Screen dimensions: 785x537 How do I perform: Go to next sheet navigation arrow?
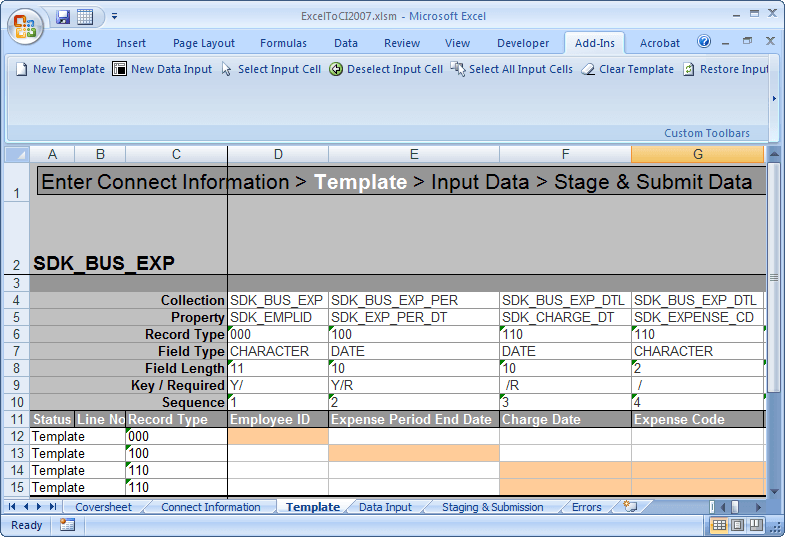point(39,507)
